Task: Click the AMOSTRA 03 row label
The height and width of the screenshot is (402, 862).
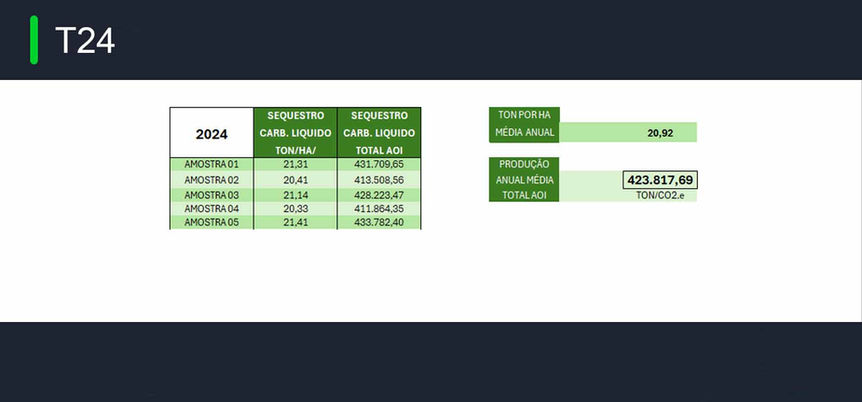Action: (x=211, y=194)
